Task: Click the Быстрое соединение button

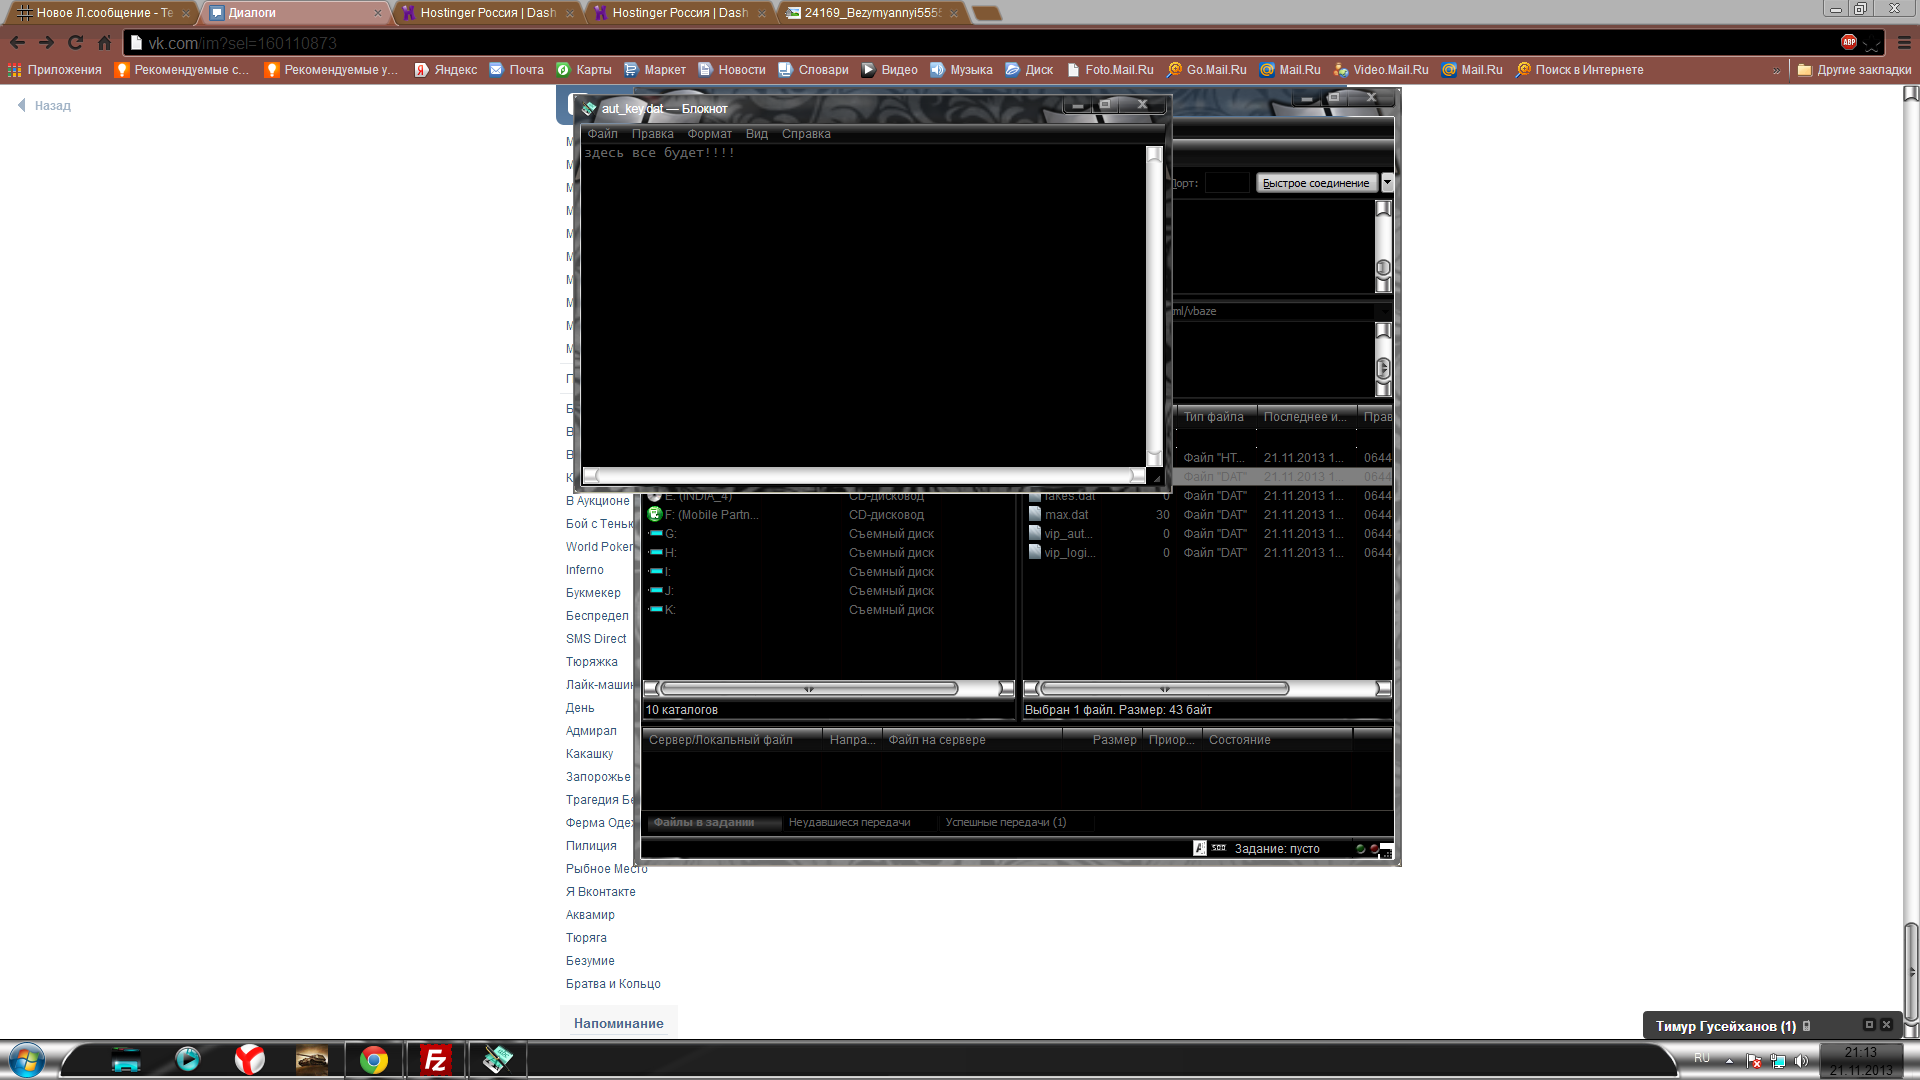Action: tap(1315, 183)
